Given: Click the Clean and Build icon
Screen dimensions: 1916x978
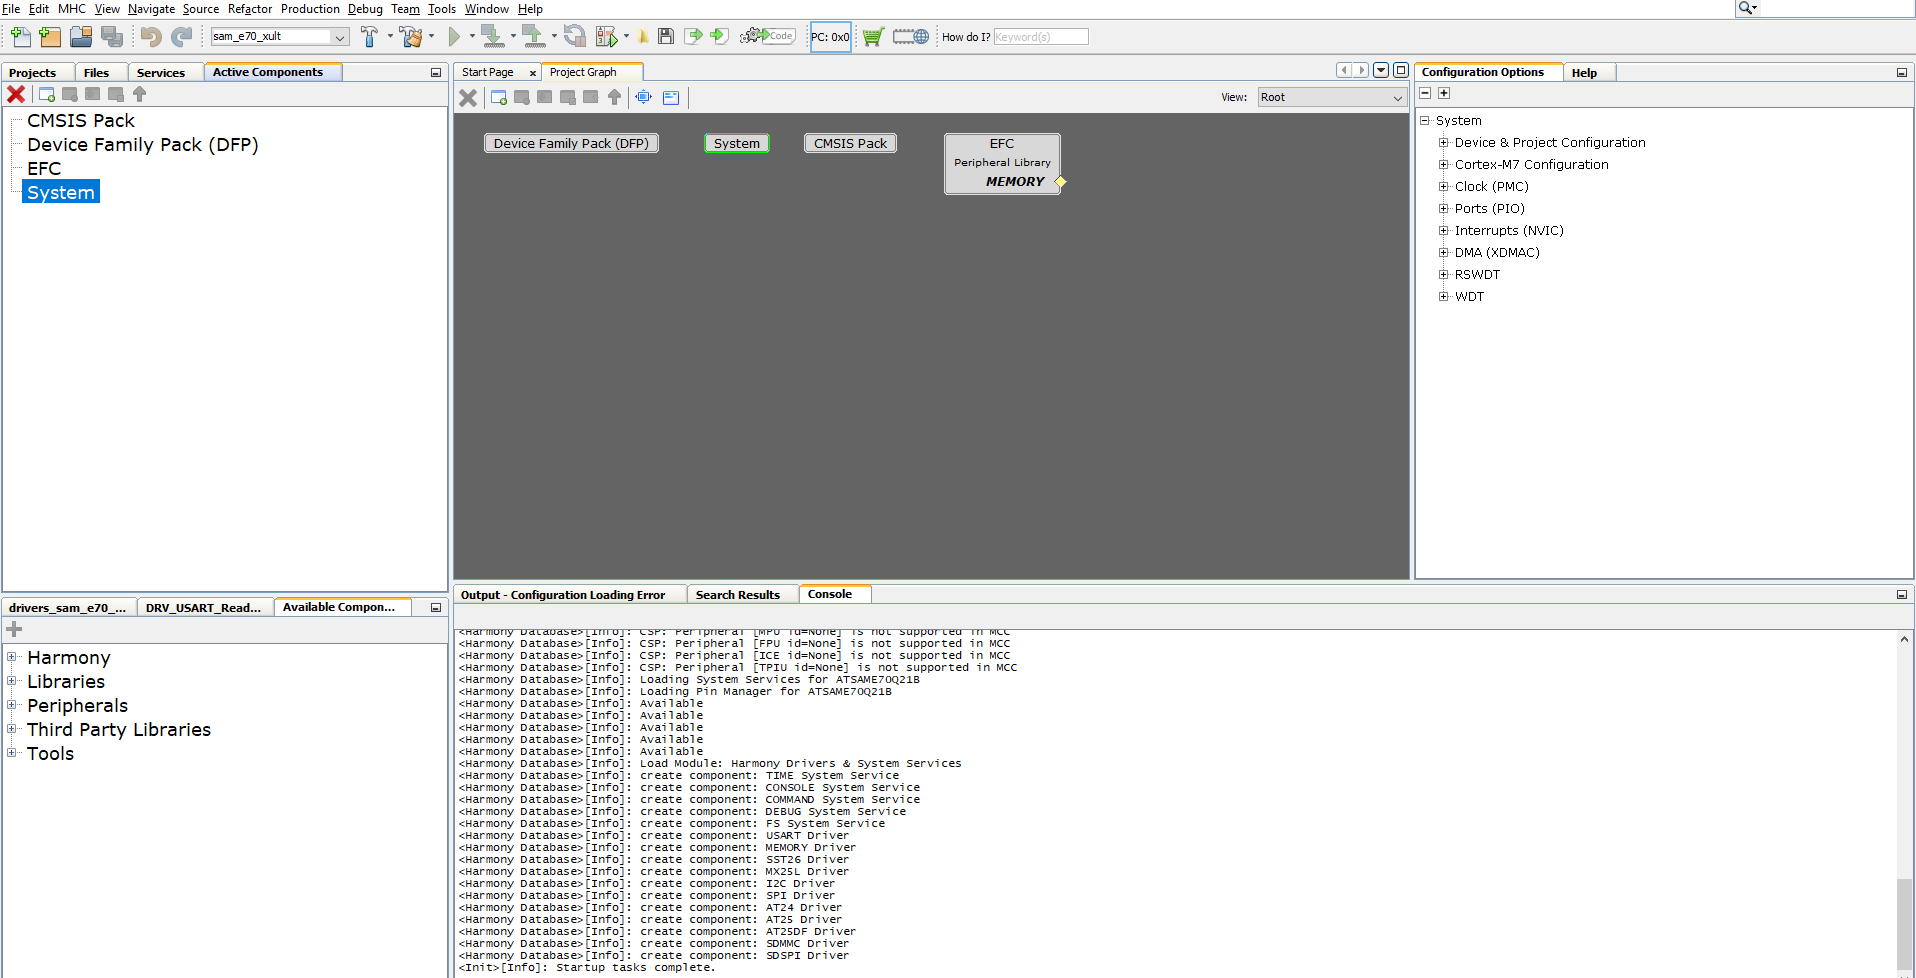Looking at the screenshot, I should pos(411,36).
